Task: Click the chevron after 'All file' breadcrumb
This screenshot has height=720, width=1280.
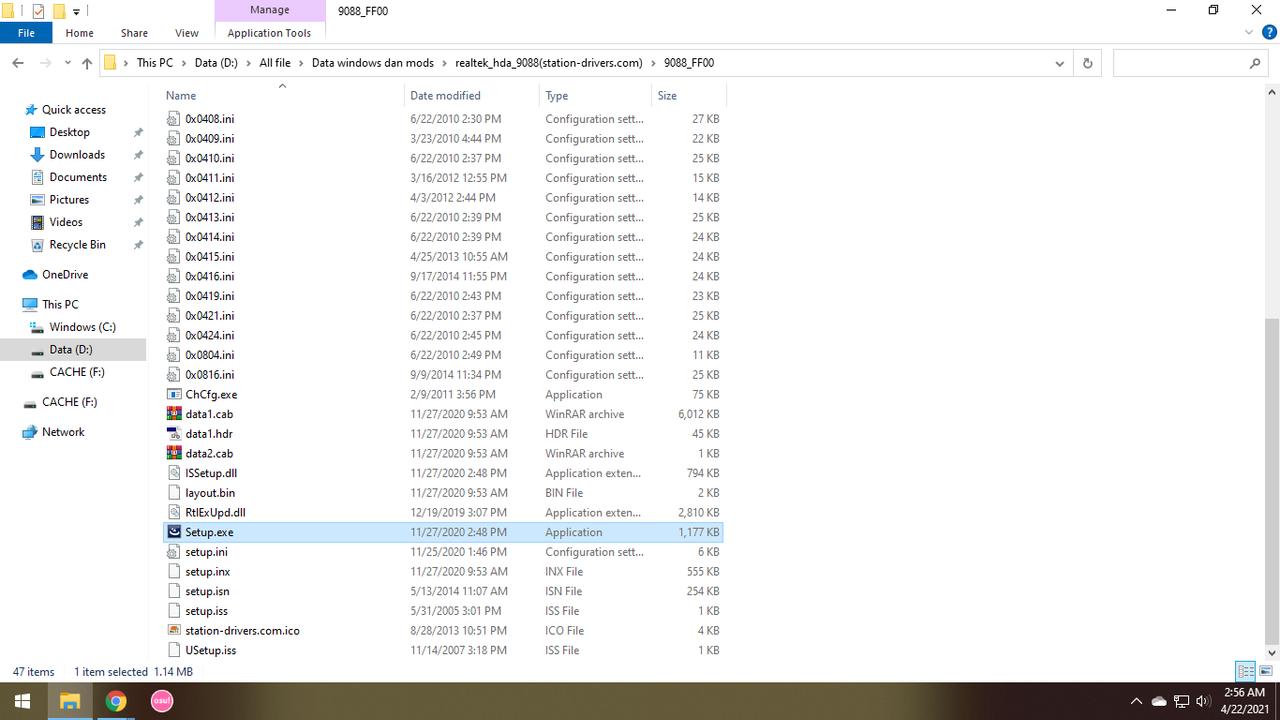Action: point(300,63)
